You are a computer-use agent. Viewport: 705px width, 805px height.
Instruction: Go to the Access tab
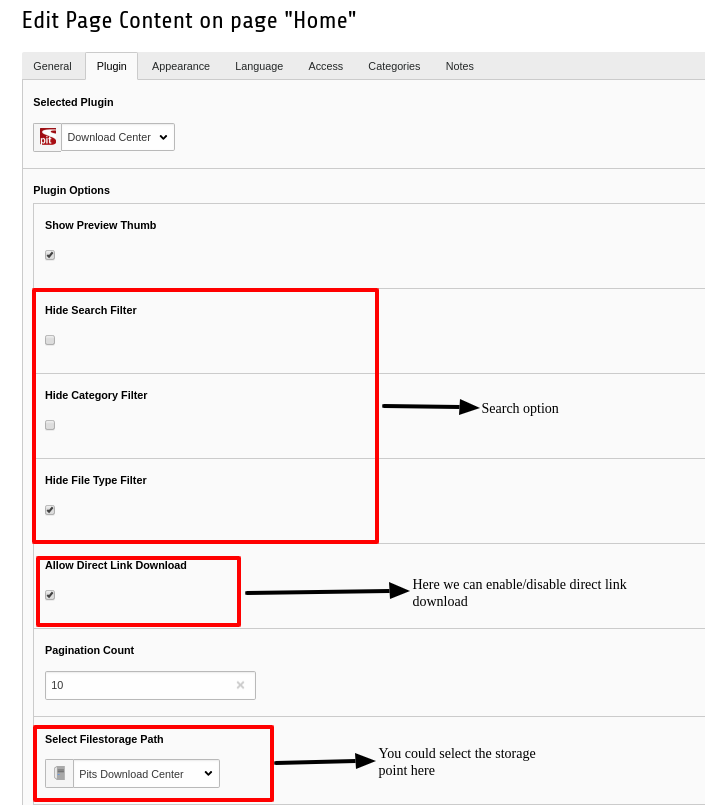pos(326,66)
